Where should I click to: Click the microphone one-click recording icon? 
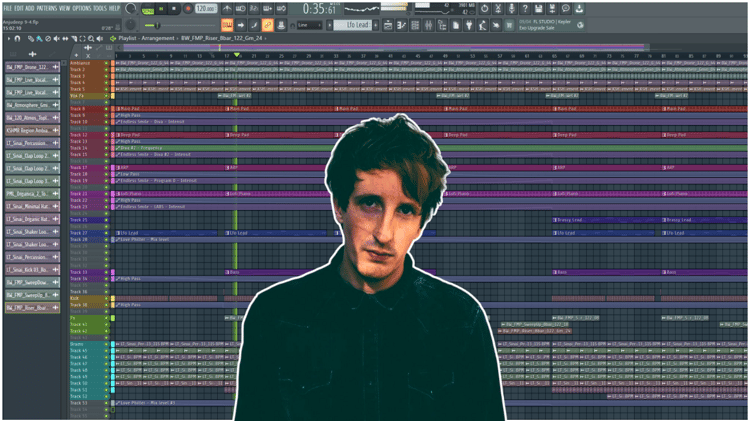tap(511, 9)
